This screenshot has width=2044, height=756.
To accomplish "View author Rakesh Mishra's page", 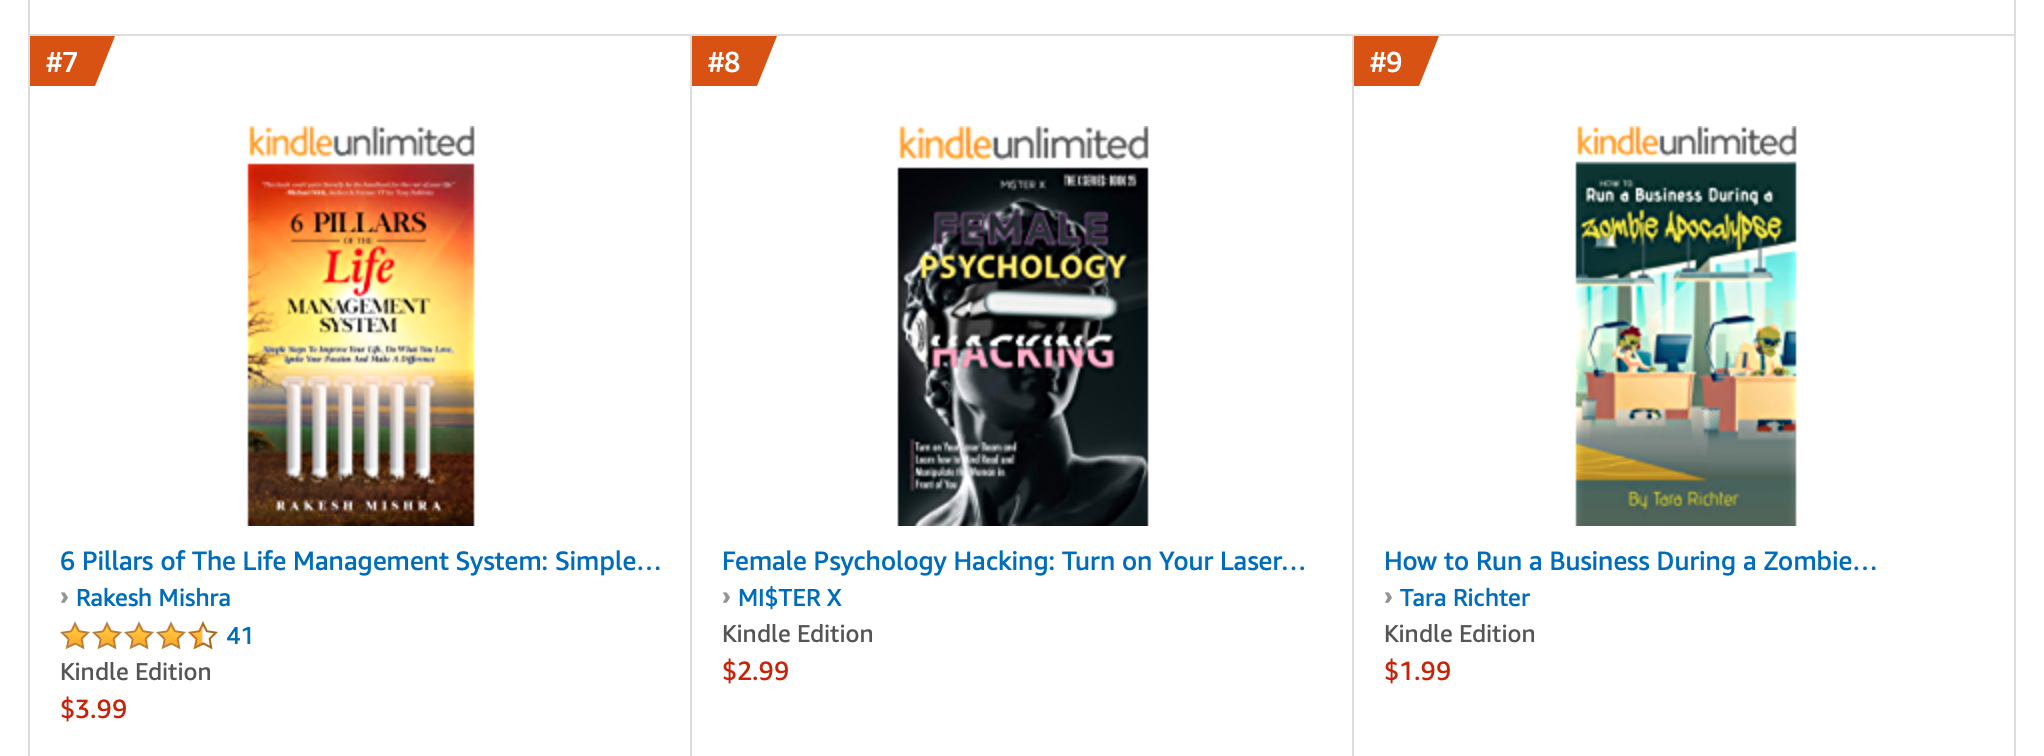I will [x=153, y=598].
